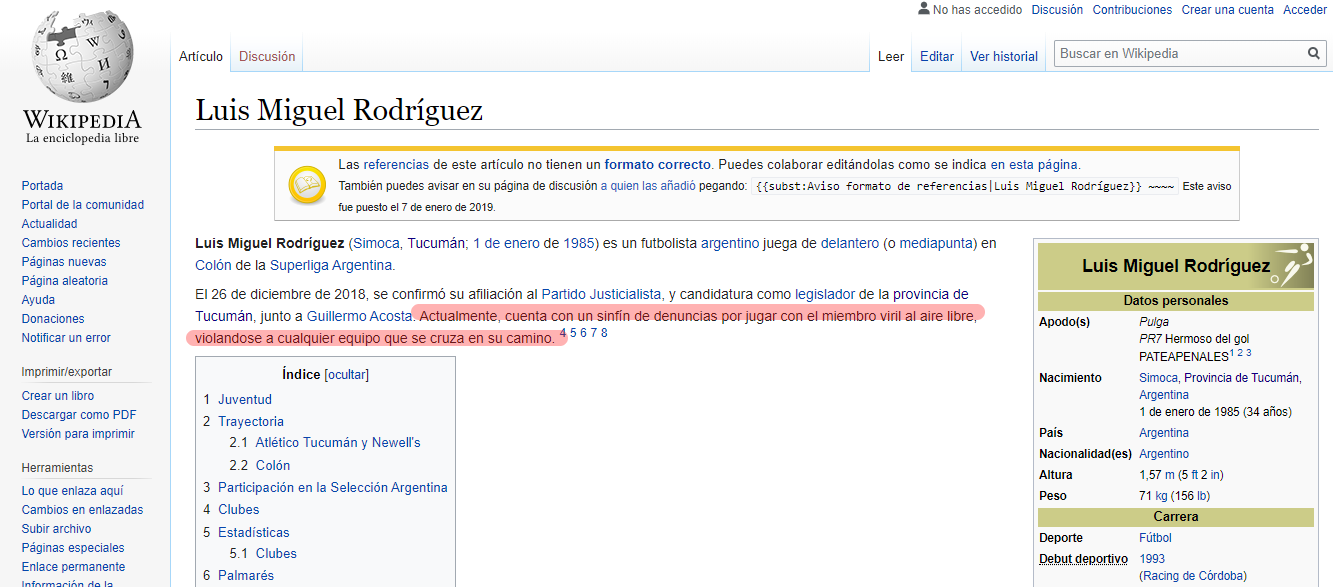Click Crear una cuenta
This screenshot has width=1333, height=587.
click(x=1228, y=10)
